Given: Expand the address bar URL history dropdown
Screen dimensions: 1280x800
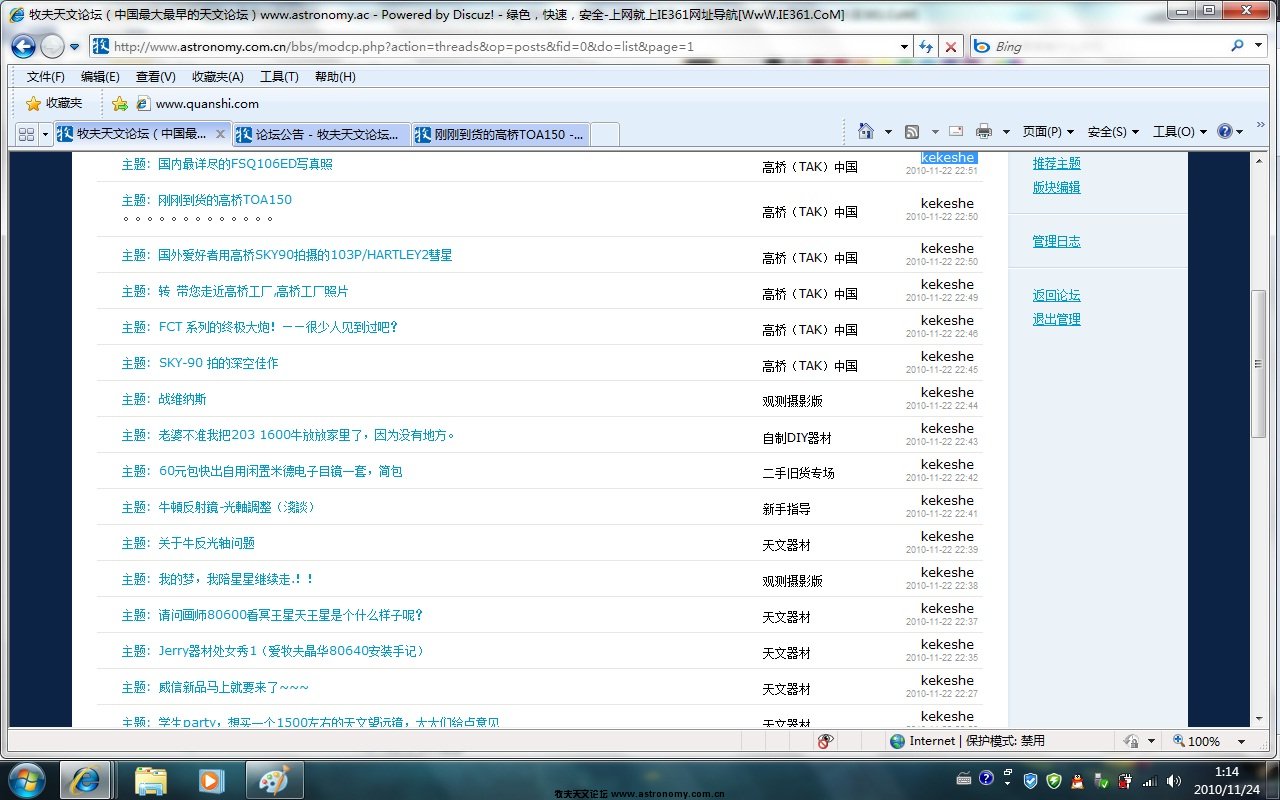Looking at the screenshot, I should coord(904,47).
